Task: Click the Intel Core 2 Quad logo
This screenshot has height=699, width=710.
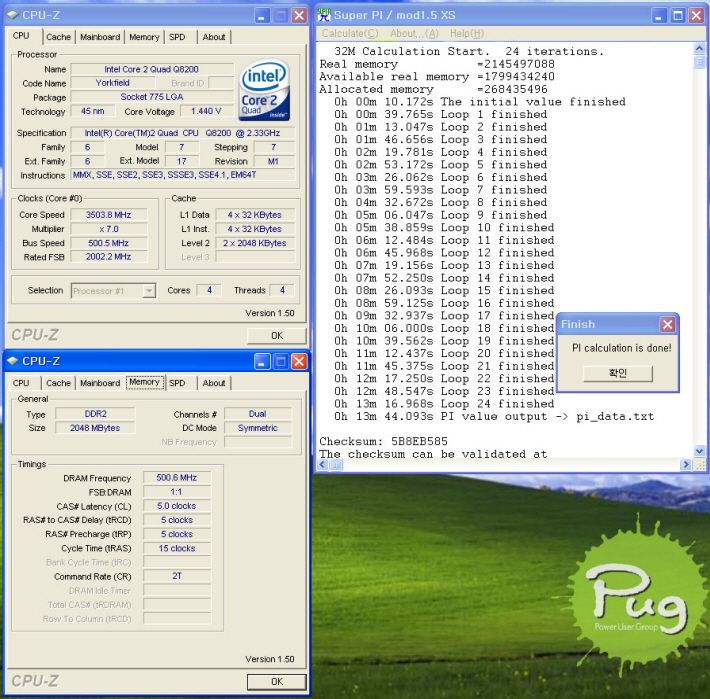Action: pyautogui.click(x=264, y=91)
